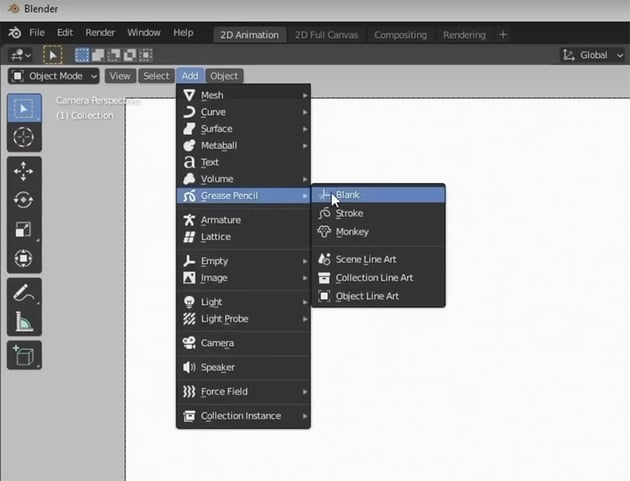Add a Stroke grease pencil object
630x481 pixels.
(378, 213)
